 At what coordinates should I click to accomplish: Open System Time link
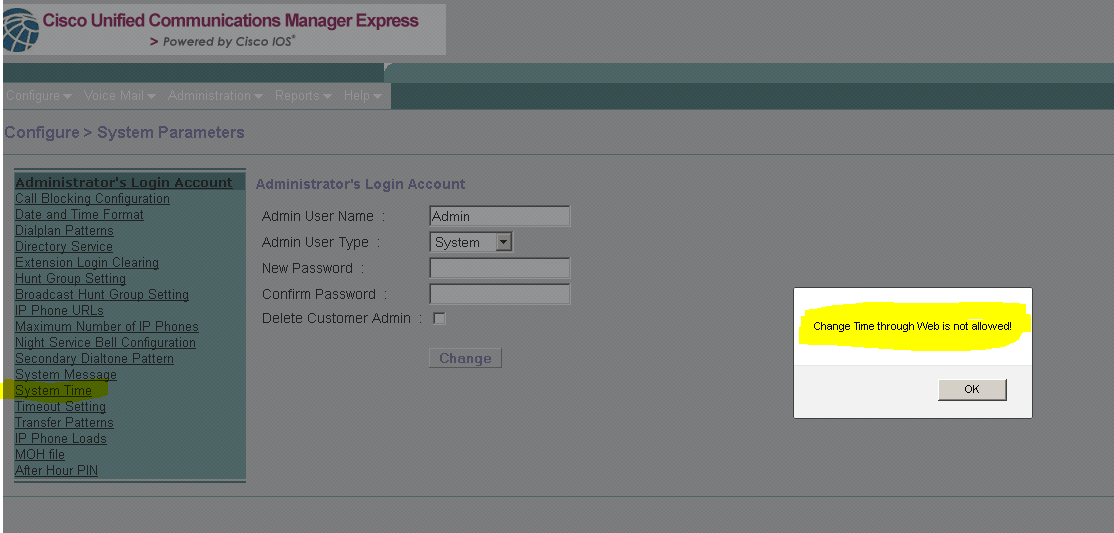tap(53, 390)
